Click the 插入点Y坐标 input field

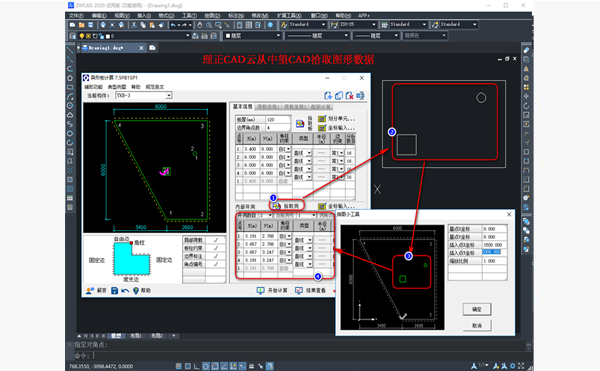(x=494, y=252)
